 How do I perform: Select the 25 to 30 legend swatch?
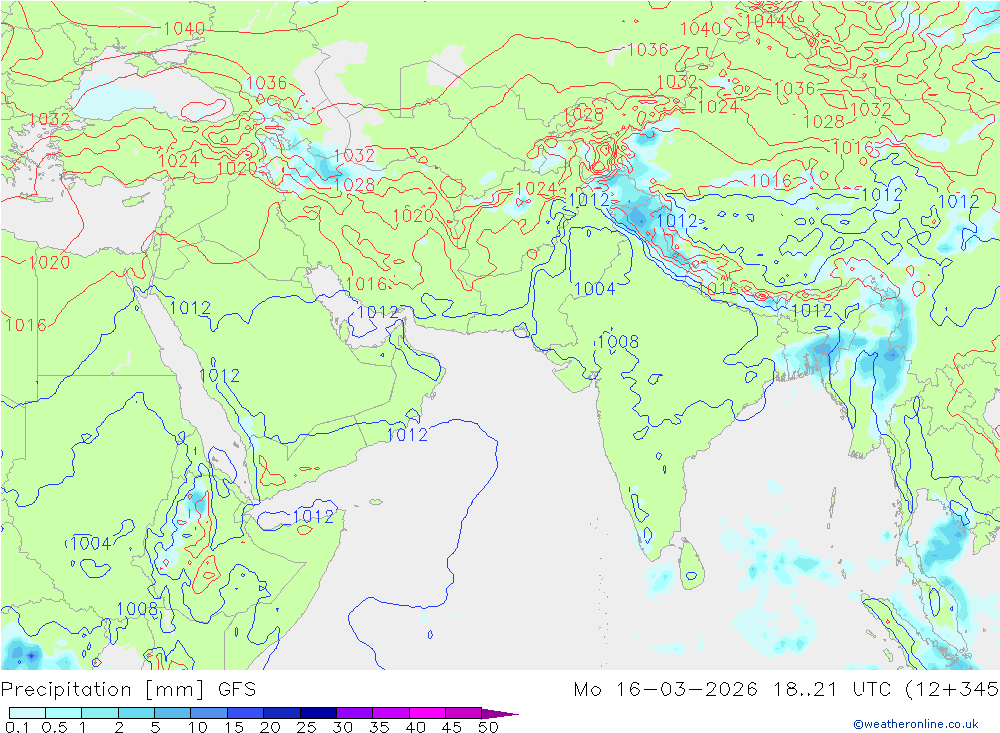click(x=318, y=713)
